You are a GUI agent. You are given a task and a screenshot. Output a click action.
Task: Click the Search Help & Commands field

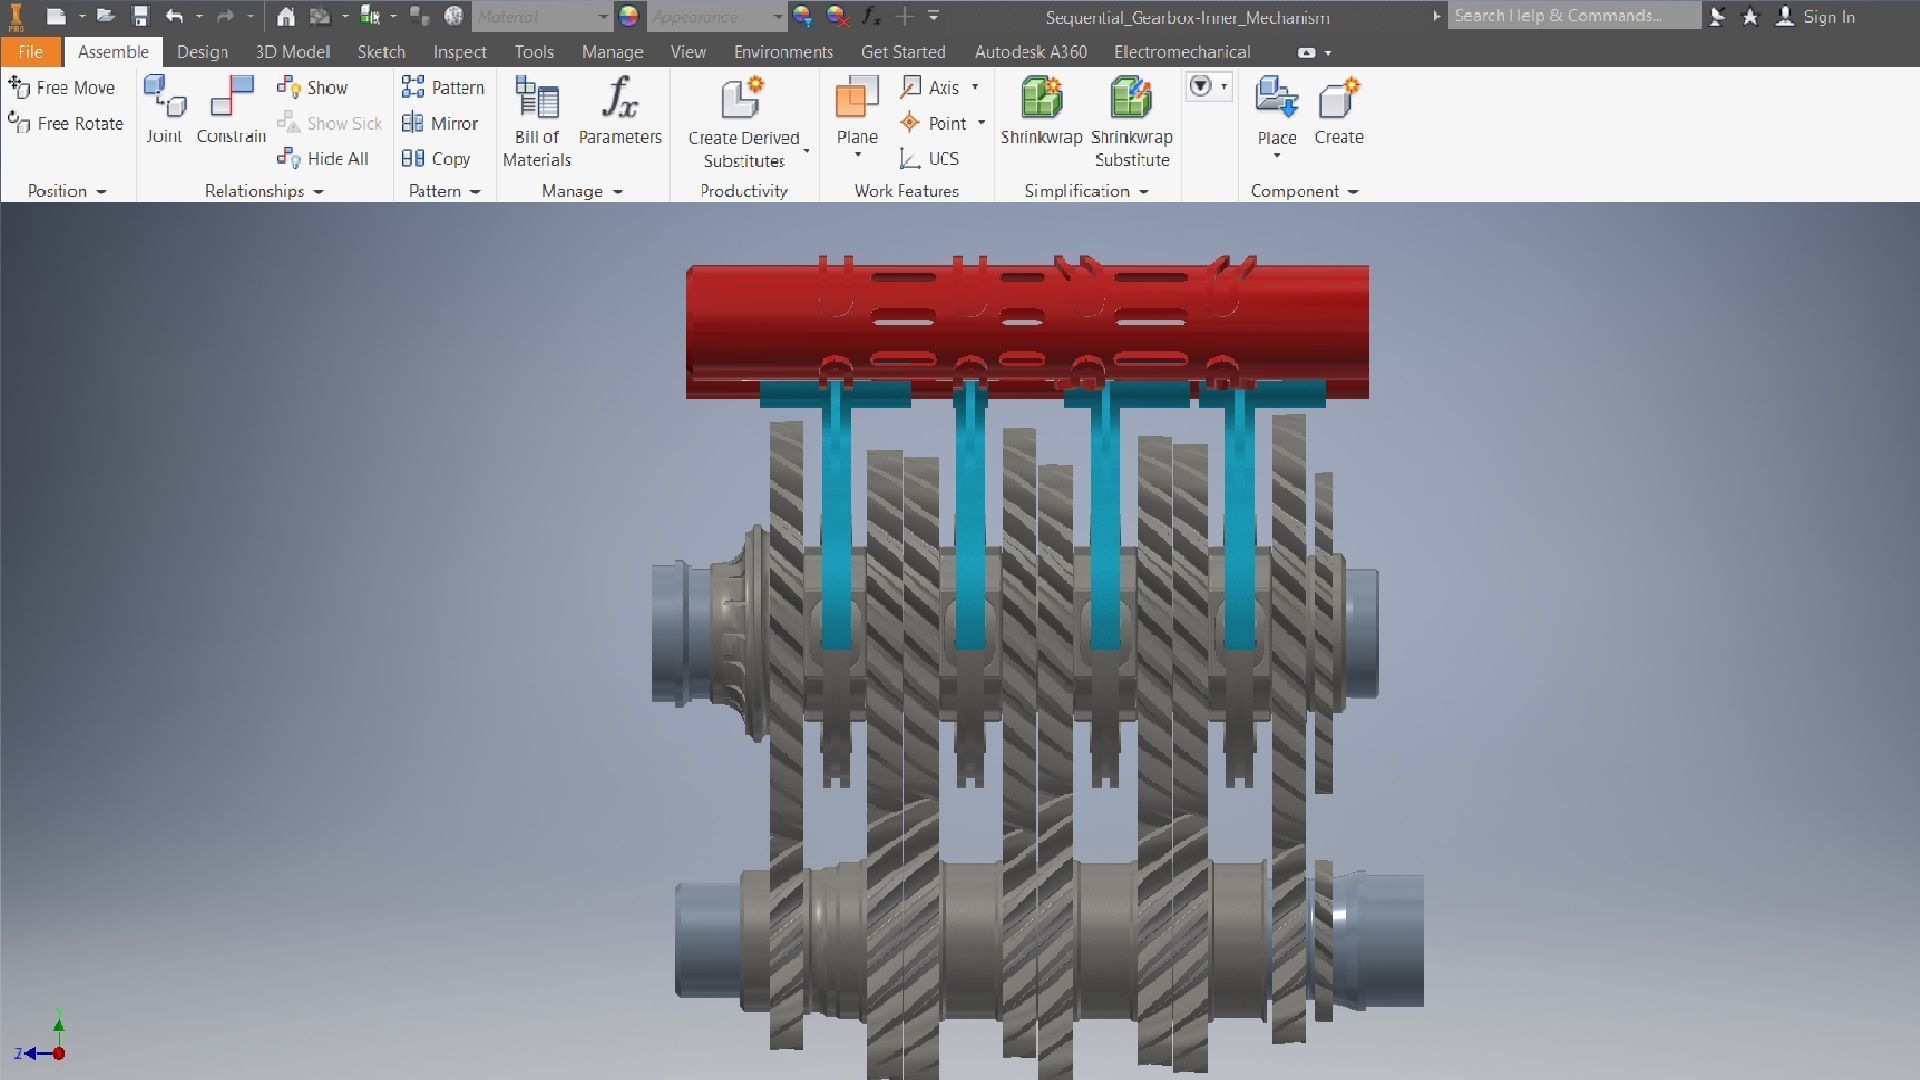pos(1573,16)
